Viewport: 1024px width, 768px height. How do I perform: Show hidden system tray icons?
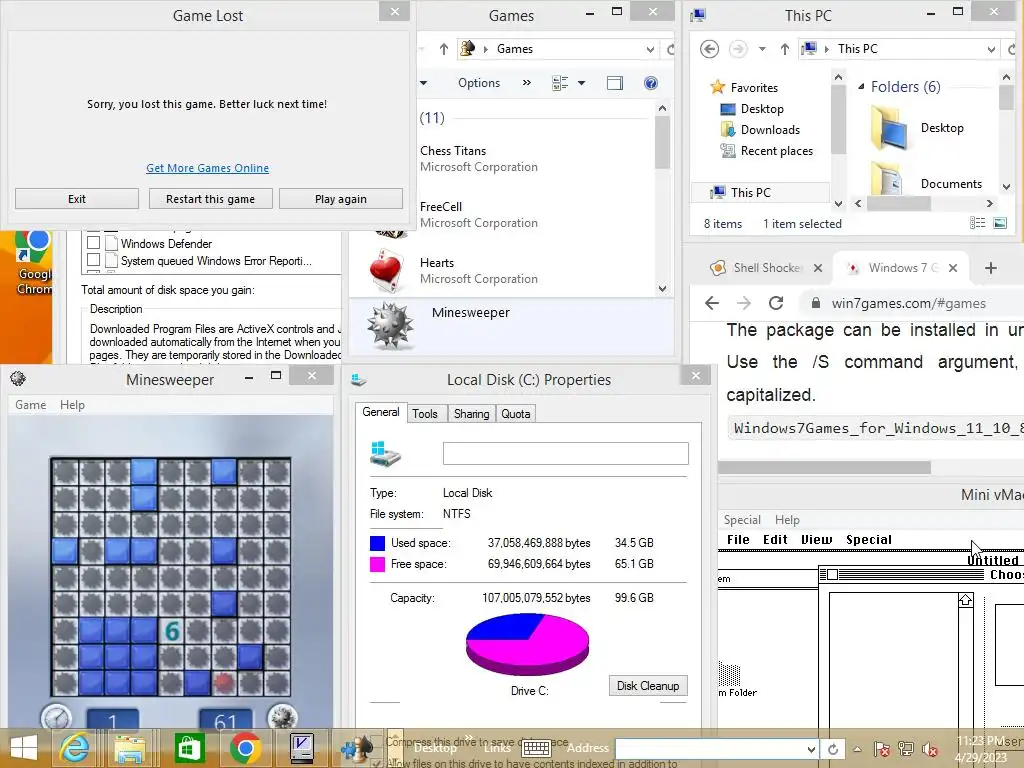pyautogui.click(x=857, y=749)
